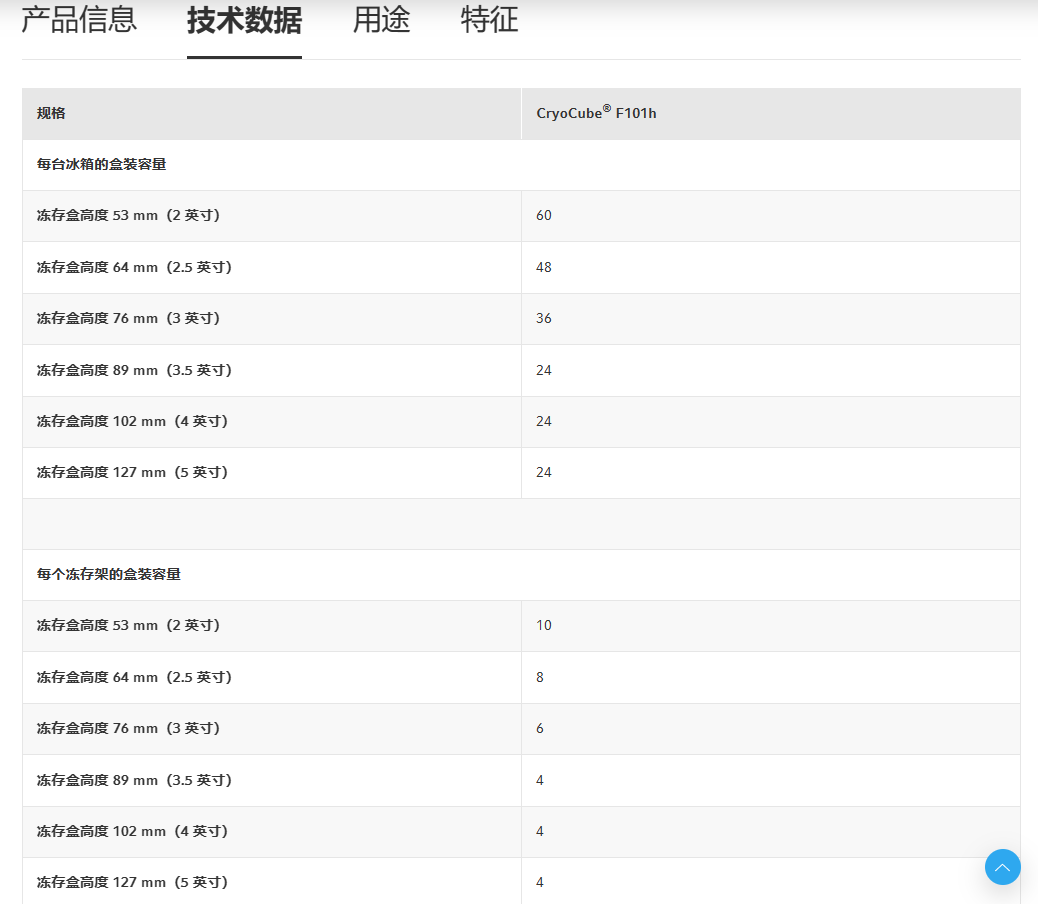
Task: Click the value 10 cell
Action: (x=771, y=625)
